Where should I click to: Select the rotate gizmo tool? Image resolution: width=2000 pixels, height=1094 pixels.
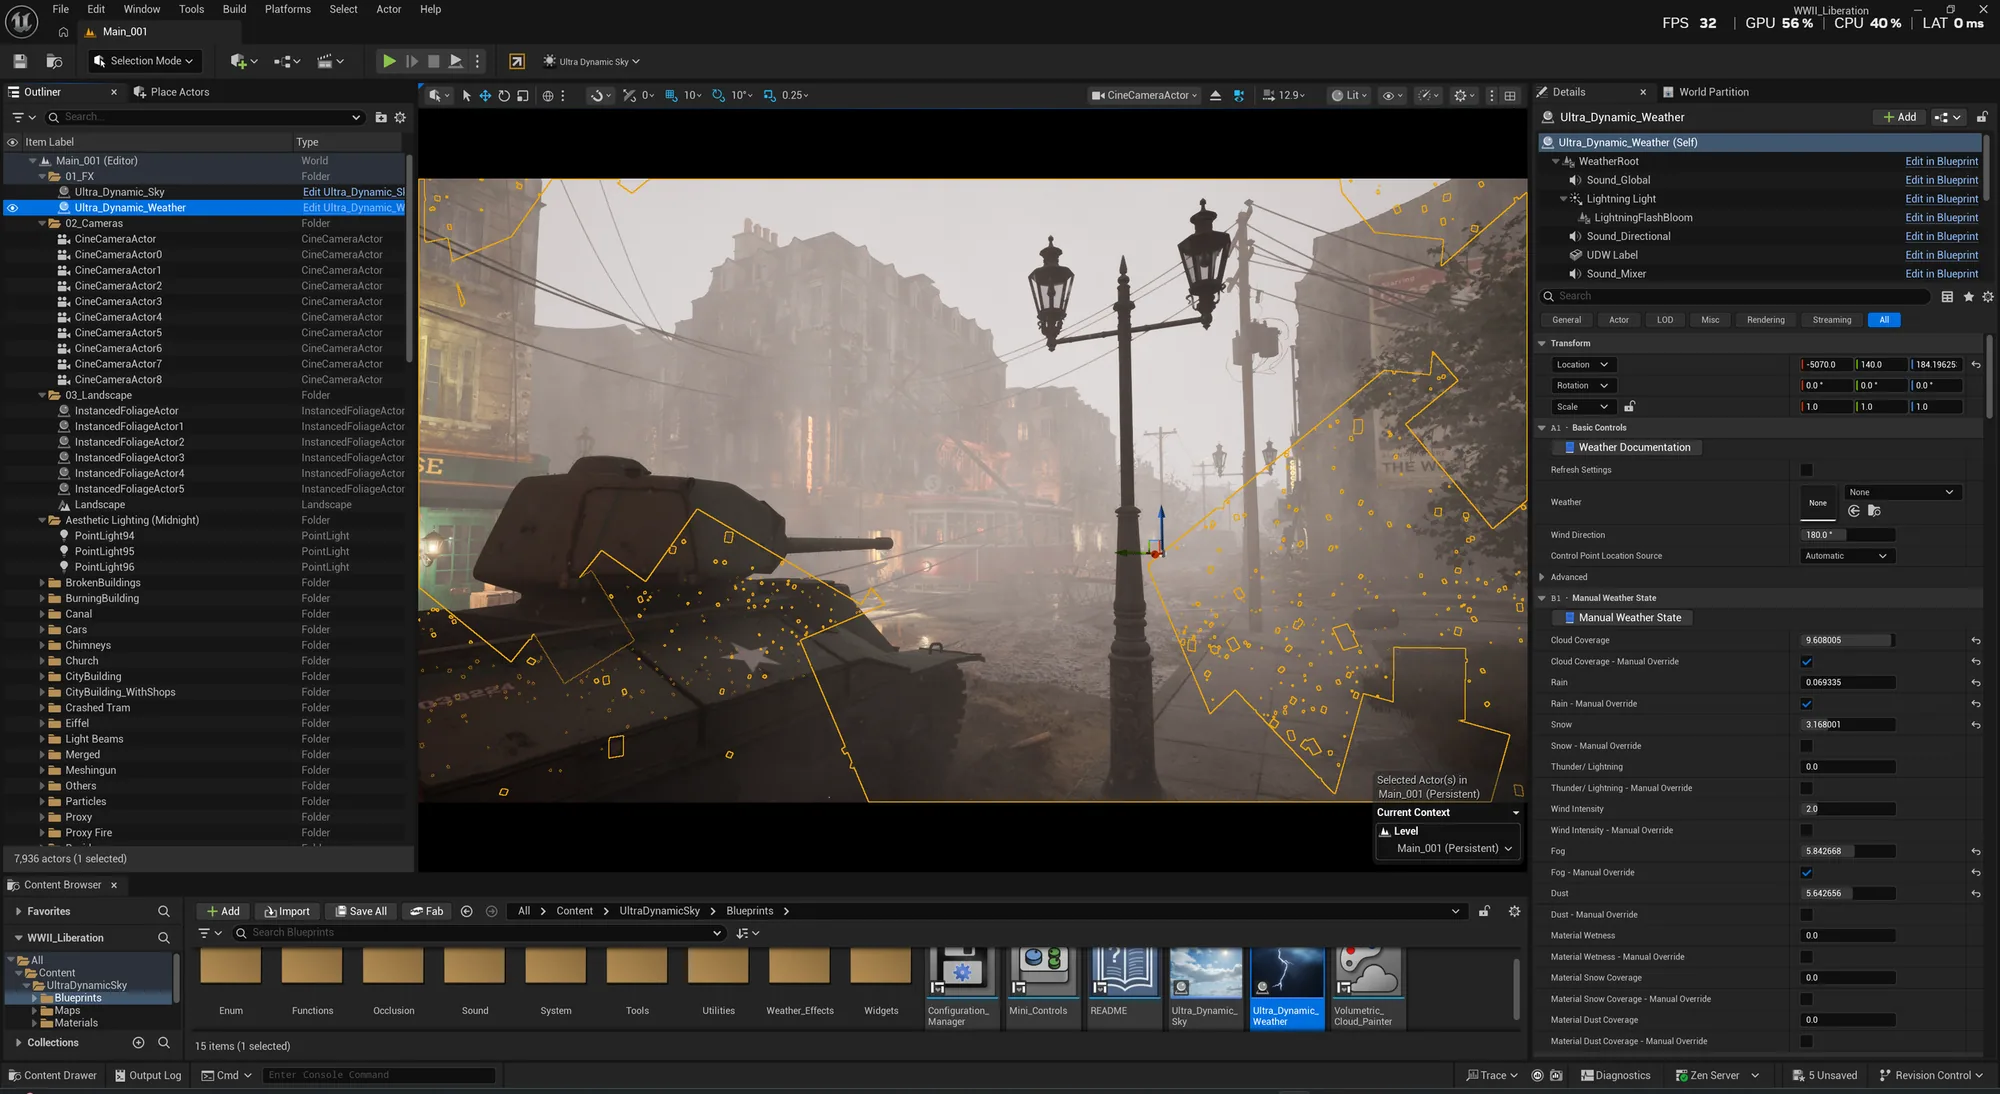tap(504, 96)
